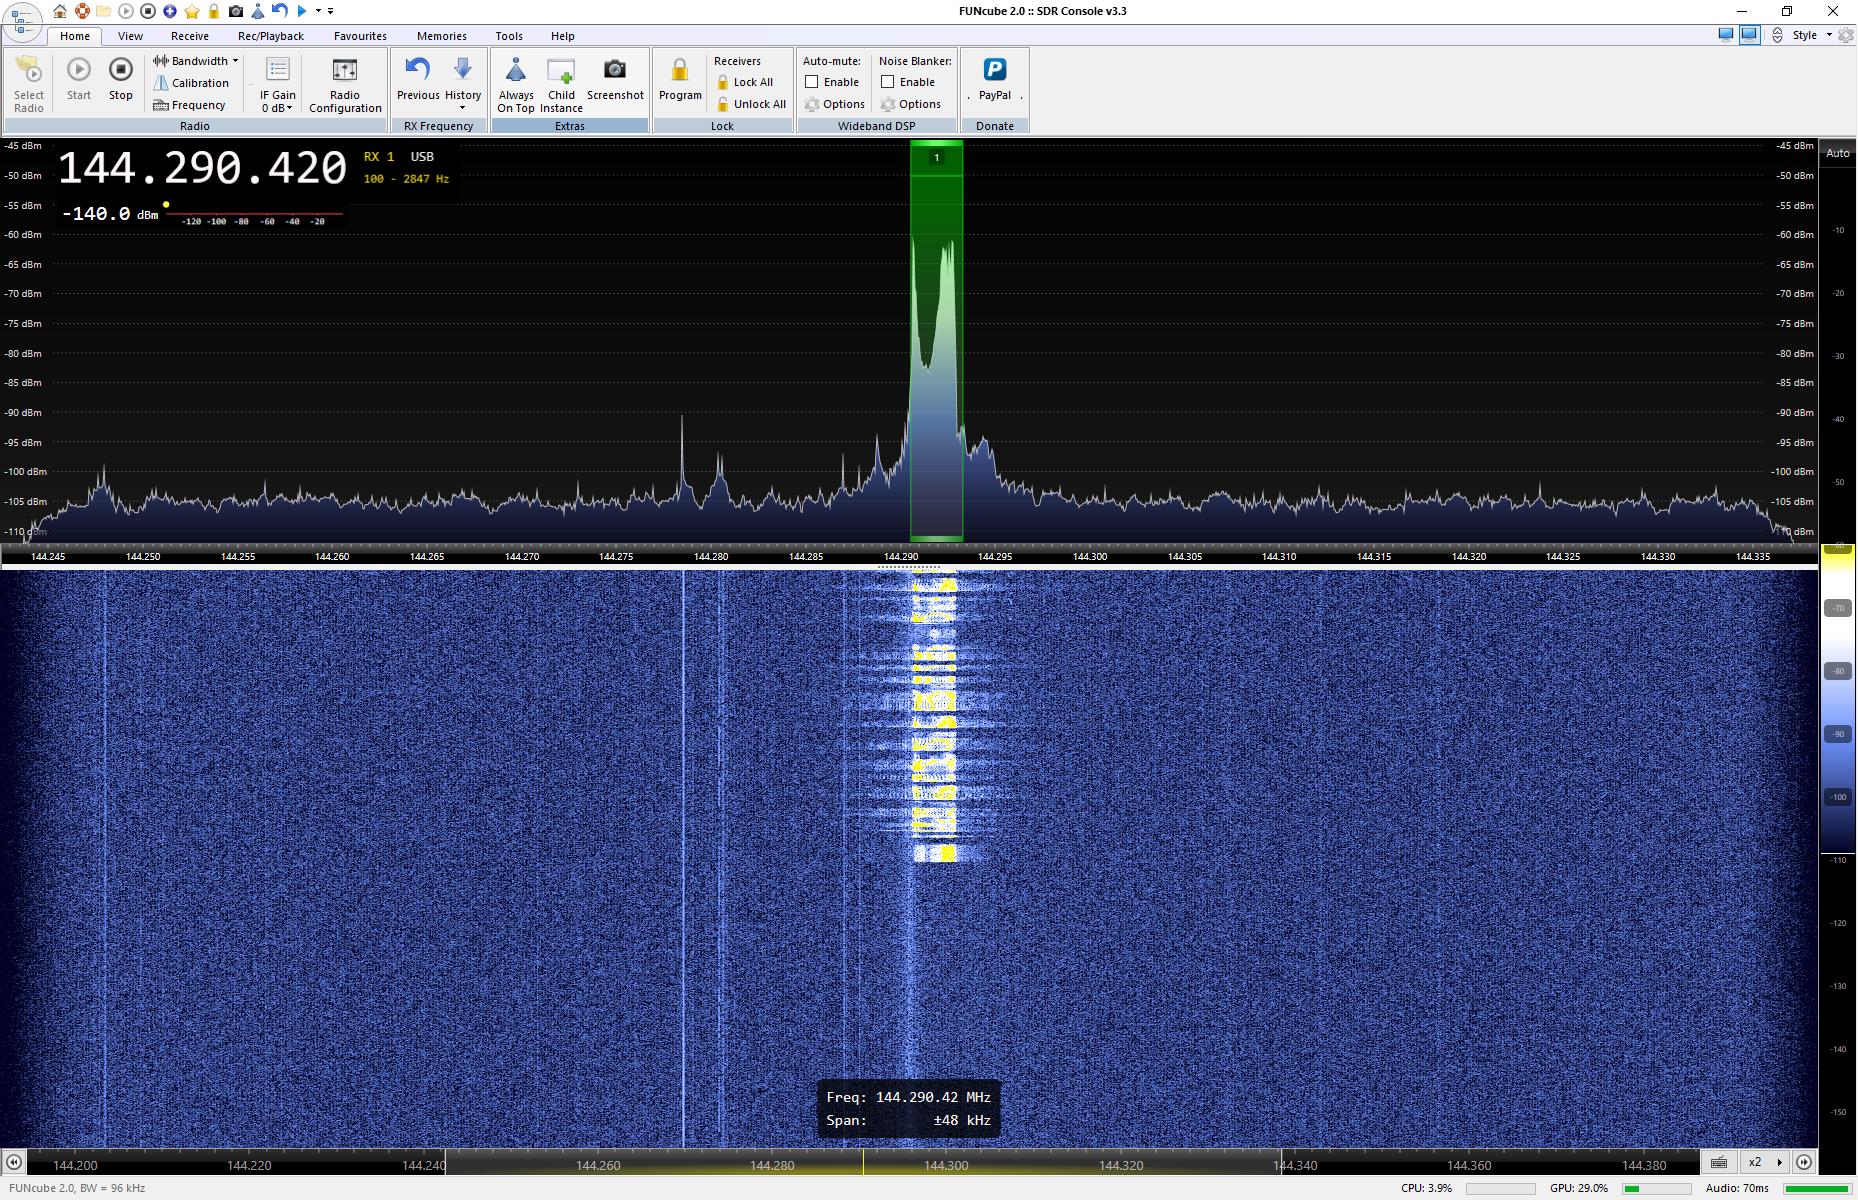Enable the Noise Blanker checkbox
This screenshot has width=1858, height=1200.
tap(888, 82)
